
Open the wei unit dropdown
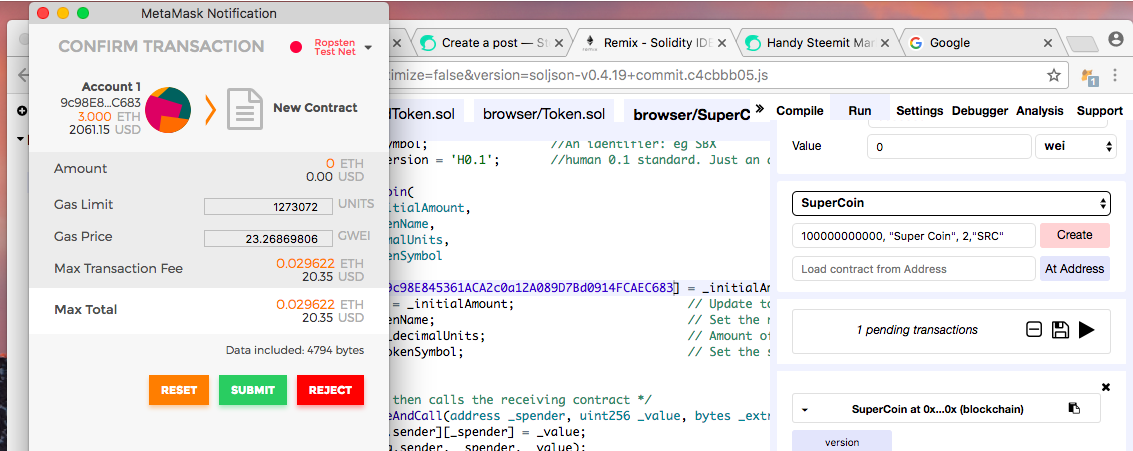[1077, 147]
